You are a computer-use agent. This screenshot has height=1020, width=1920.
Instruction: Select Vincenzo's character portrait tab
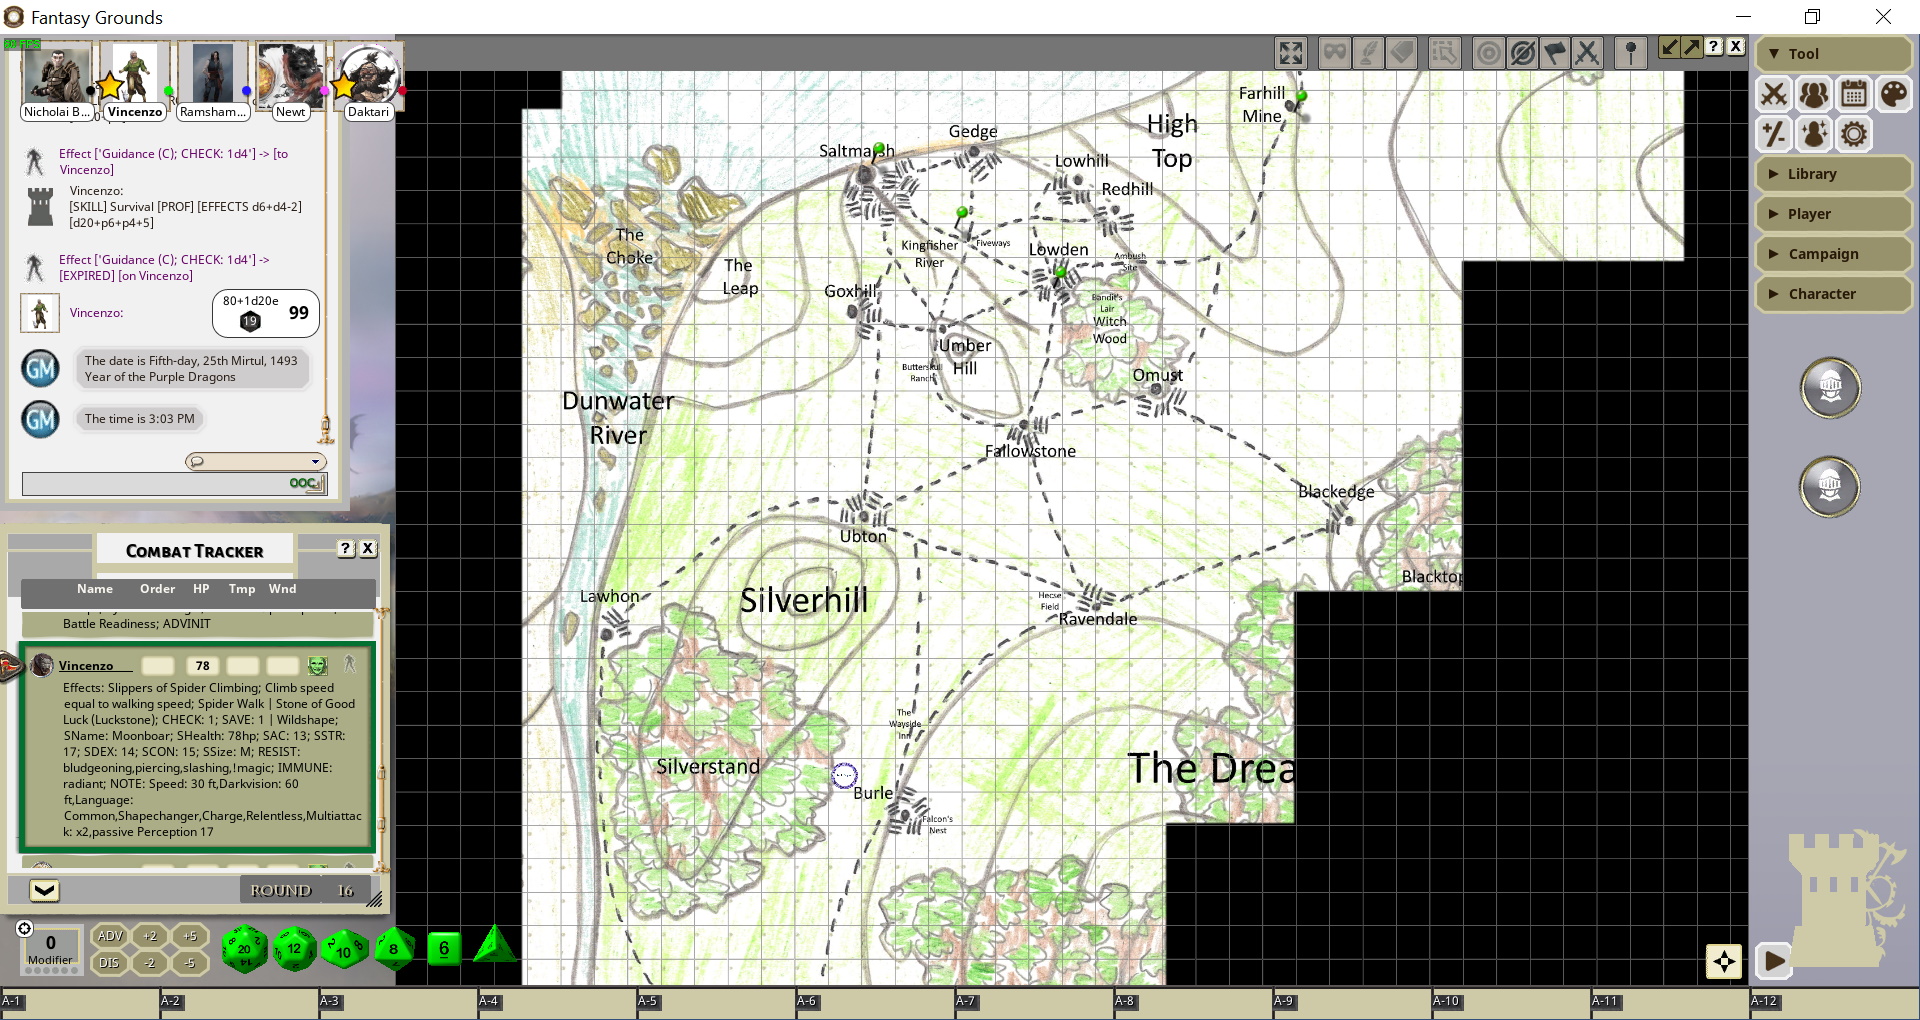135,82
